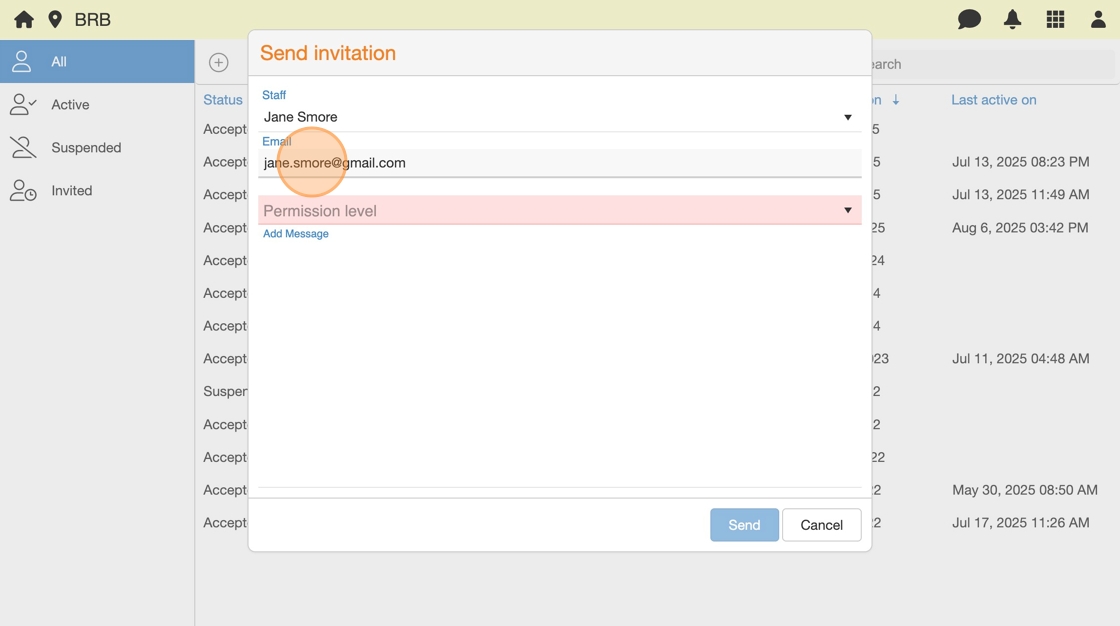Open the user profile icon
The width and height of the screenshot is (1120, 626).
click(1098, 19)
